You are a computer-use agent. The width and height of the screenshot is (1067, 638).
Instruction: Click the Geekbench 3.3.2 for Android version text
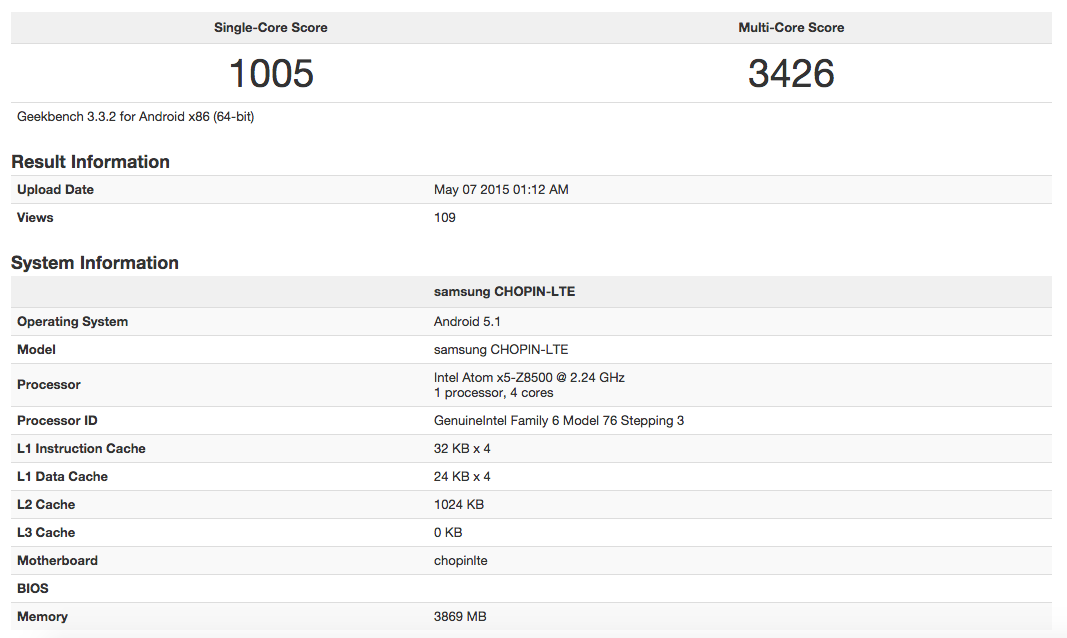point(135,117)
